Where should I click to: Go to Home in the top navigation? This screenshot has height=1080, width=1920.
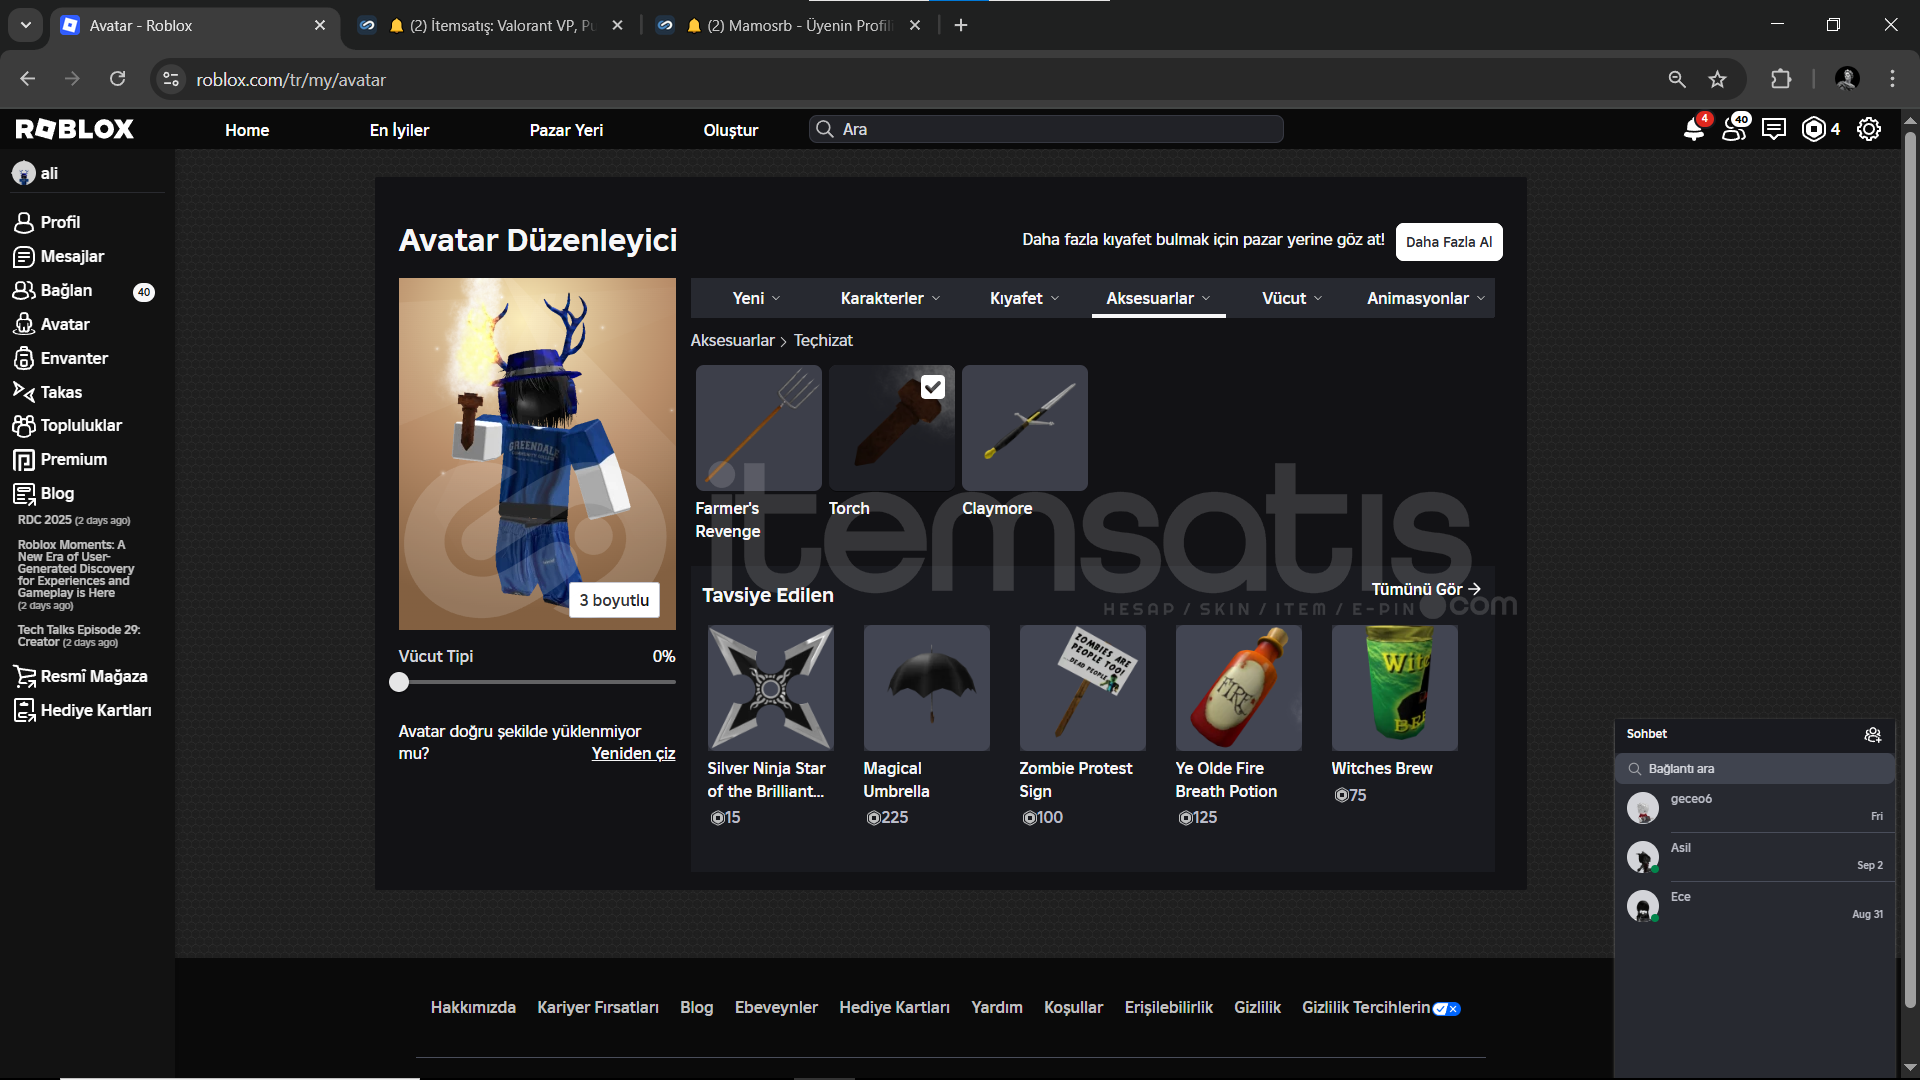(247, 130)
